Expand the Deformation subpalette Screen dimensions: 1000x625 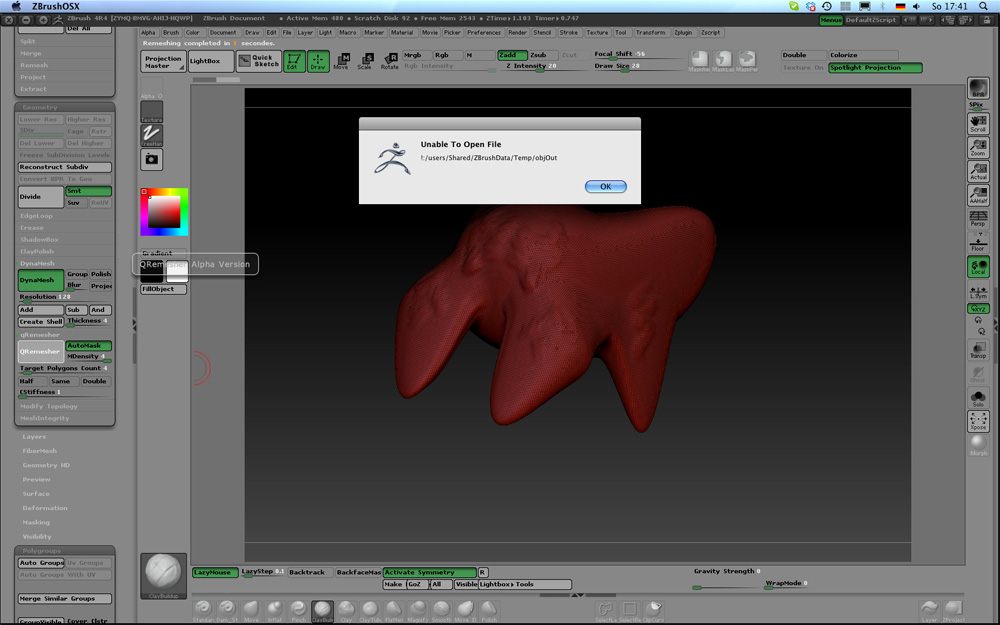click(x=45, y=508)
